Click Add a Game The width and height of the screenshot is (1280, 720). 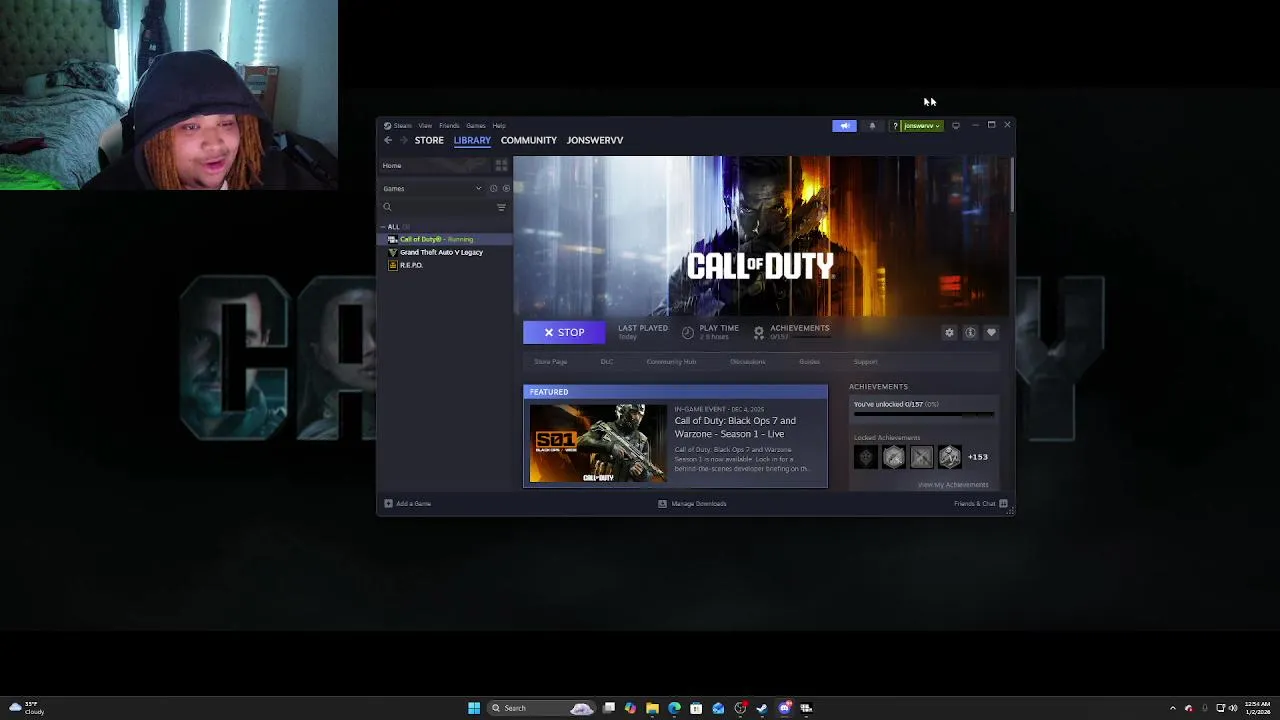[x=408, y=504]
